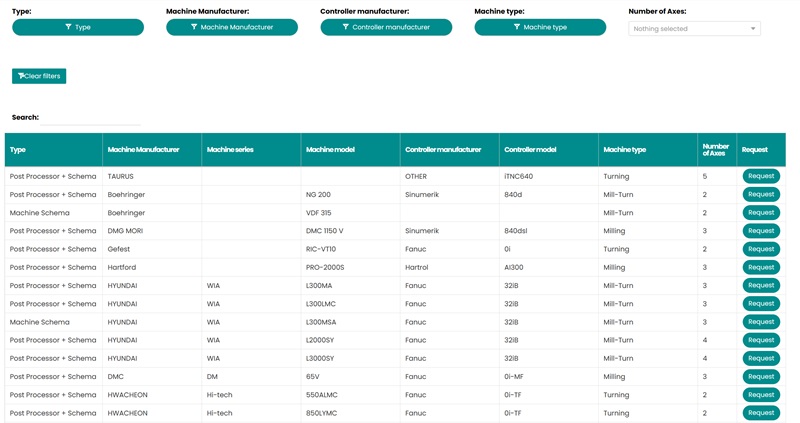Request the TAURUS iTNC640 post processor
This screenshot has width=800, height=423.
click(x=761, y=176)
